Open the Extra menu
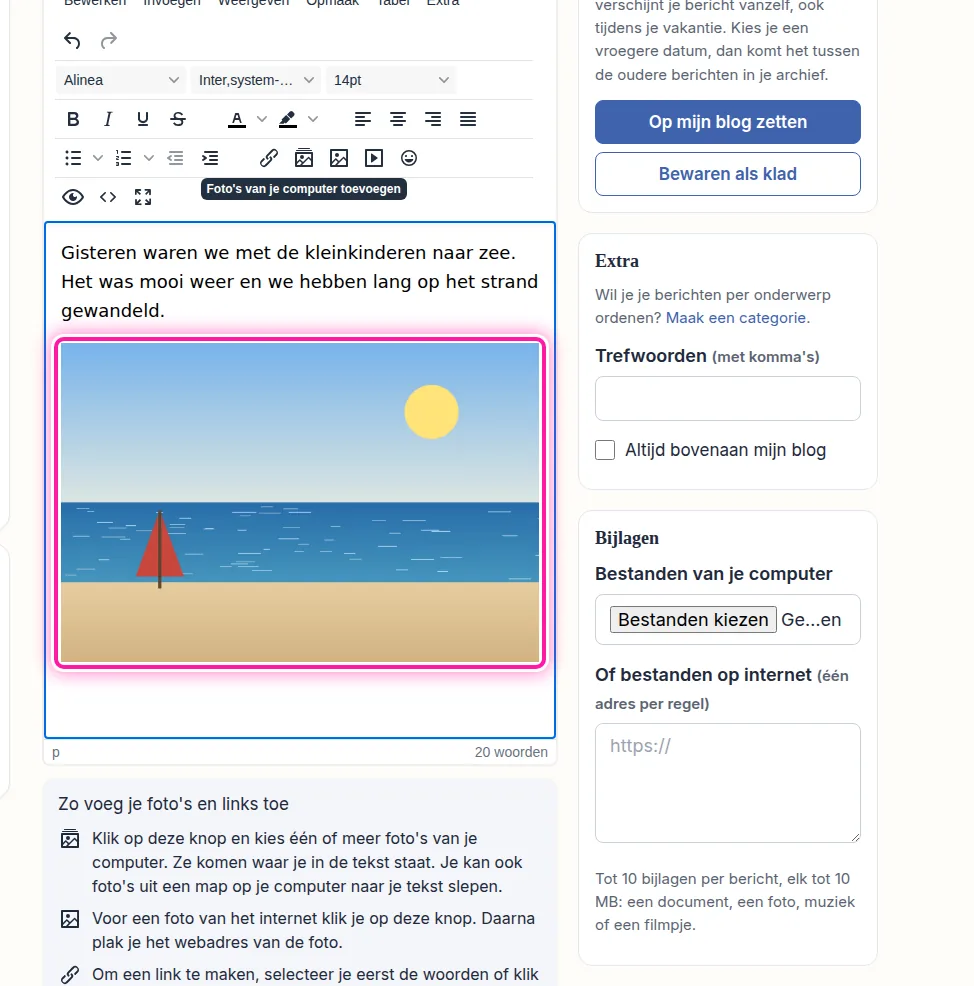Screen dimensions: 974x986 (443, 3)
